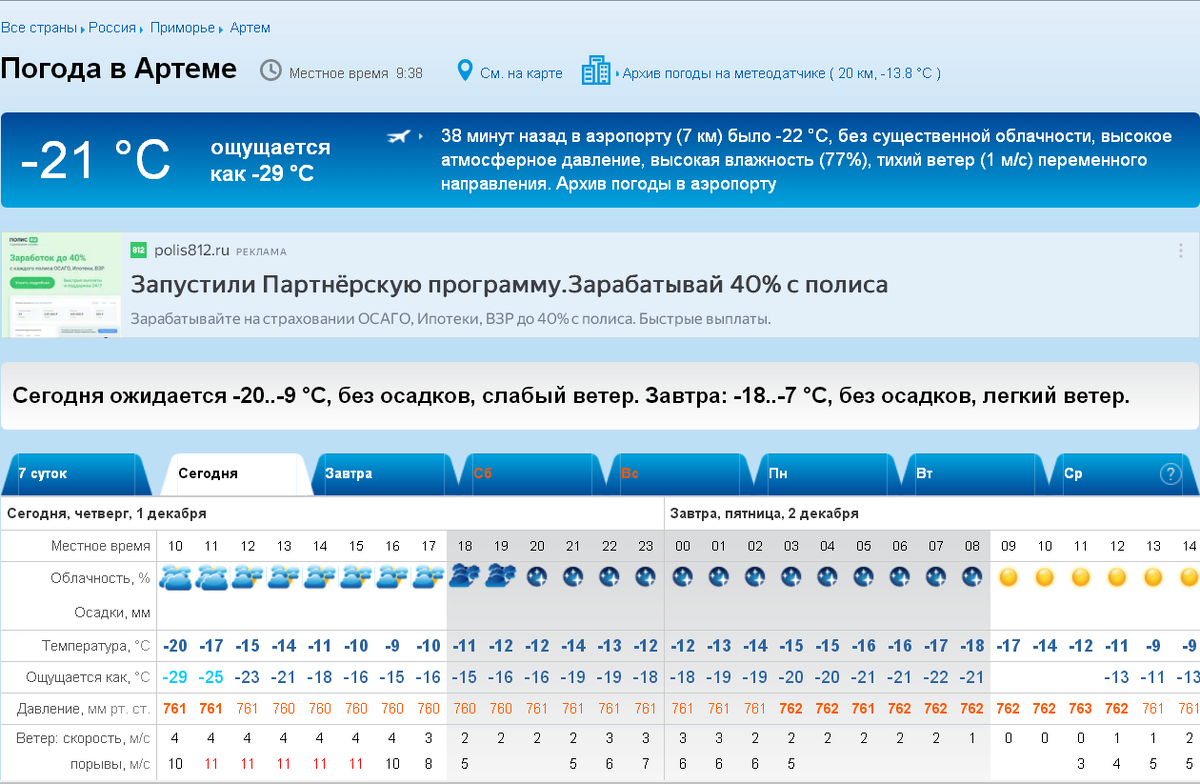Click the heavy cloud icon at 18:00 today
Viewport: 1200px width, 784px height.
(463, 578)
